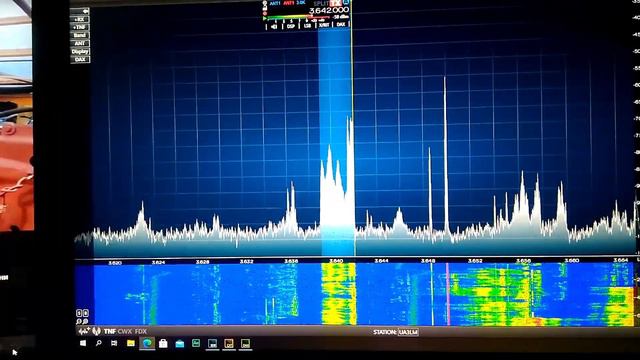This screenshot has width=640, height=360.
Task: Click the B band-zoom button beside the waterfall
Action: click(x=86, y=313)
